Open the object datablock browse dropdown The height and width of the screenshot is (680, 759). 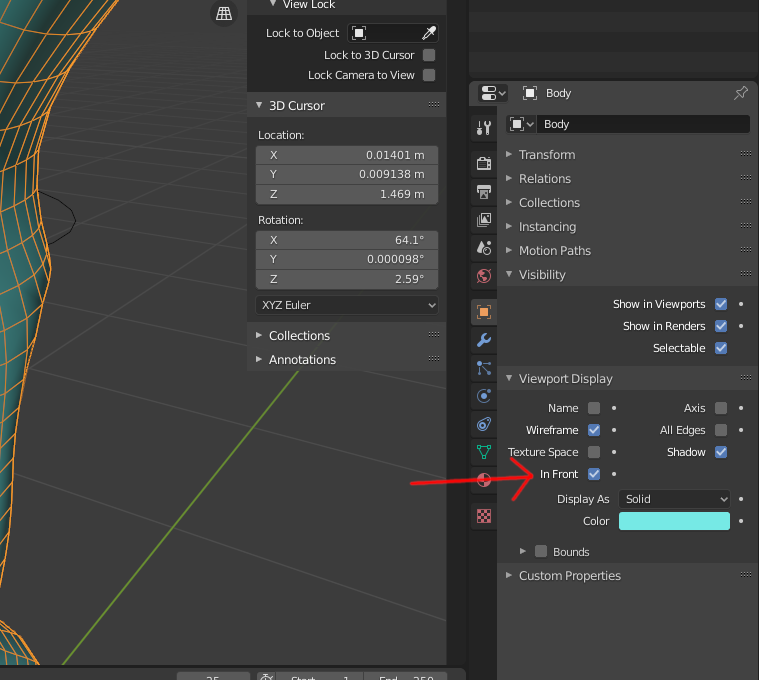point(521,124)
